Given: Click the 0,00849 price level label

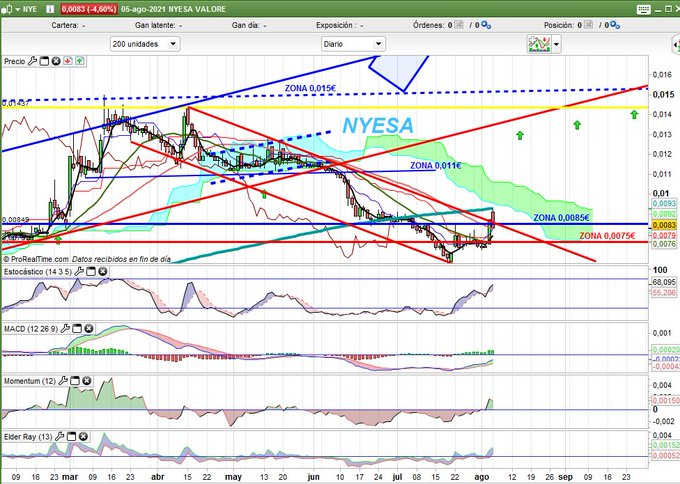Looking at the screenshot, I should 16,220.
